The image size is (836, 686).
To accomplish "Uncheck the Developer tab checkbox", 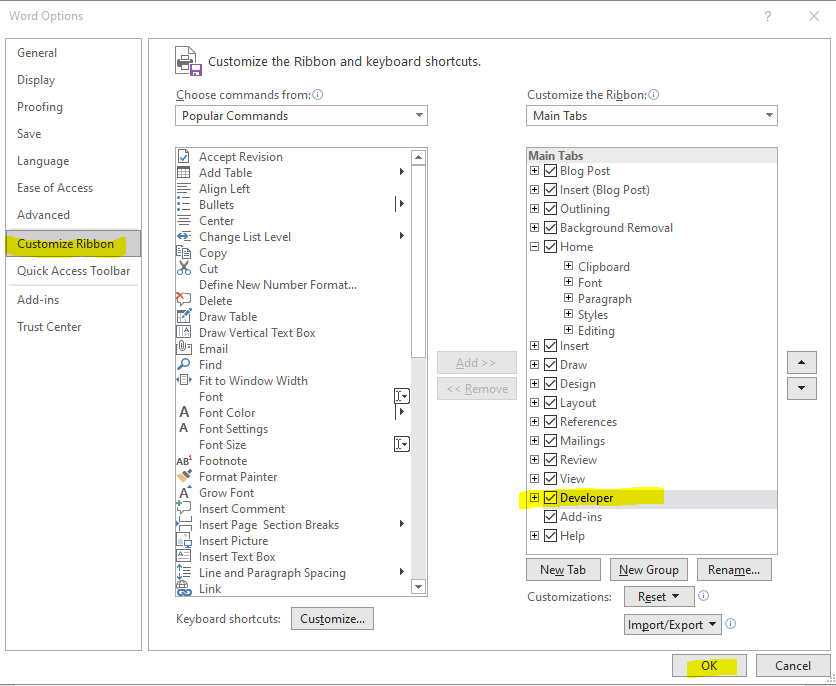I will pyautogui.click(x=550, y=498).
